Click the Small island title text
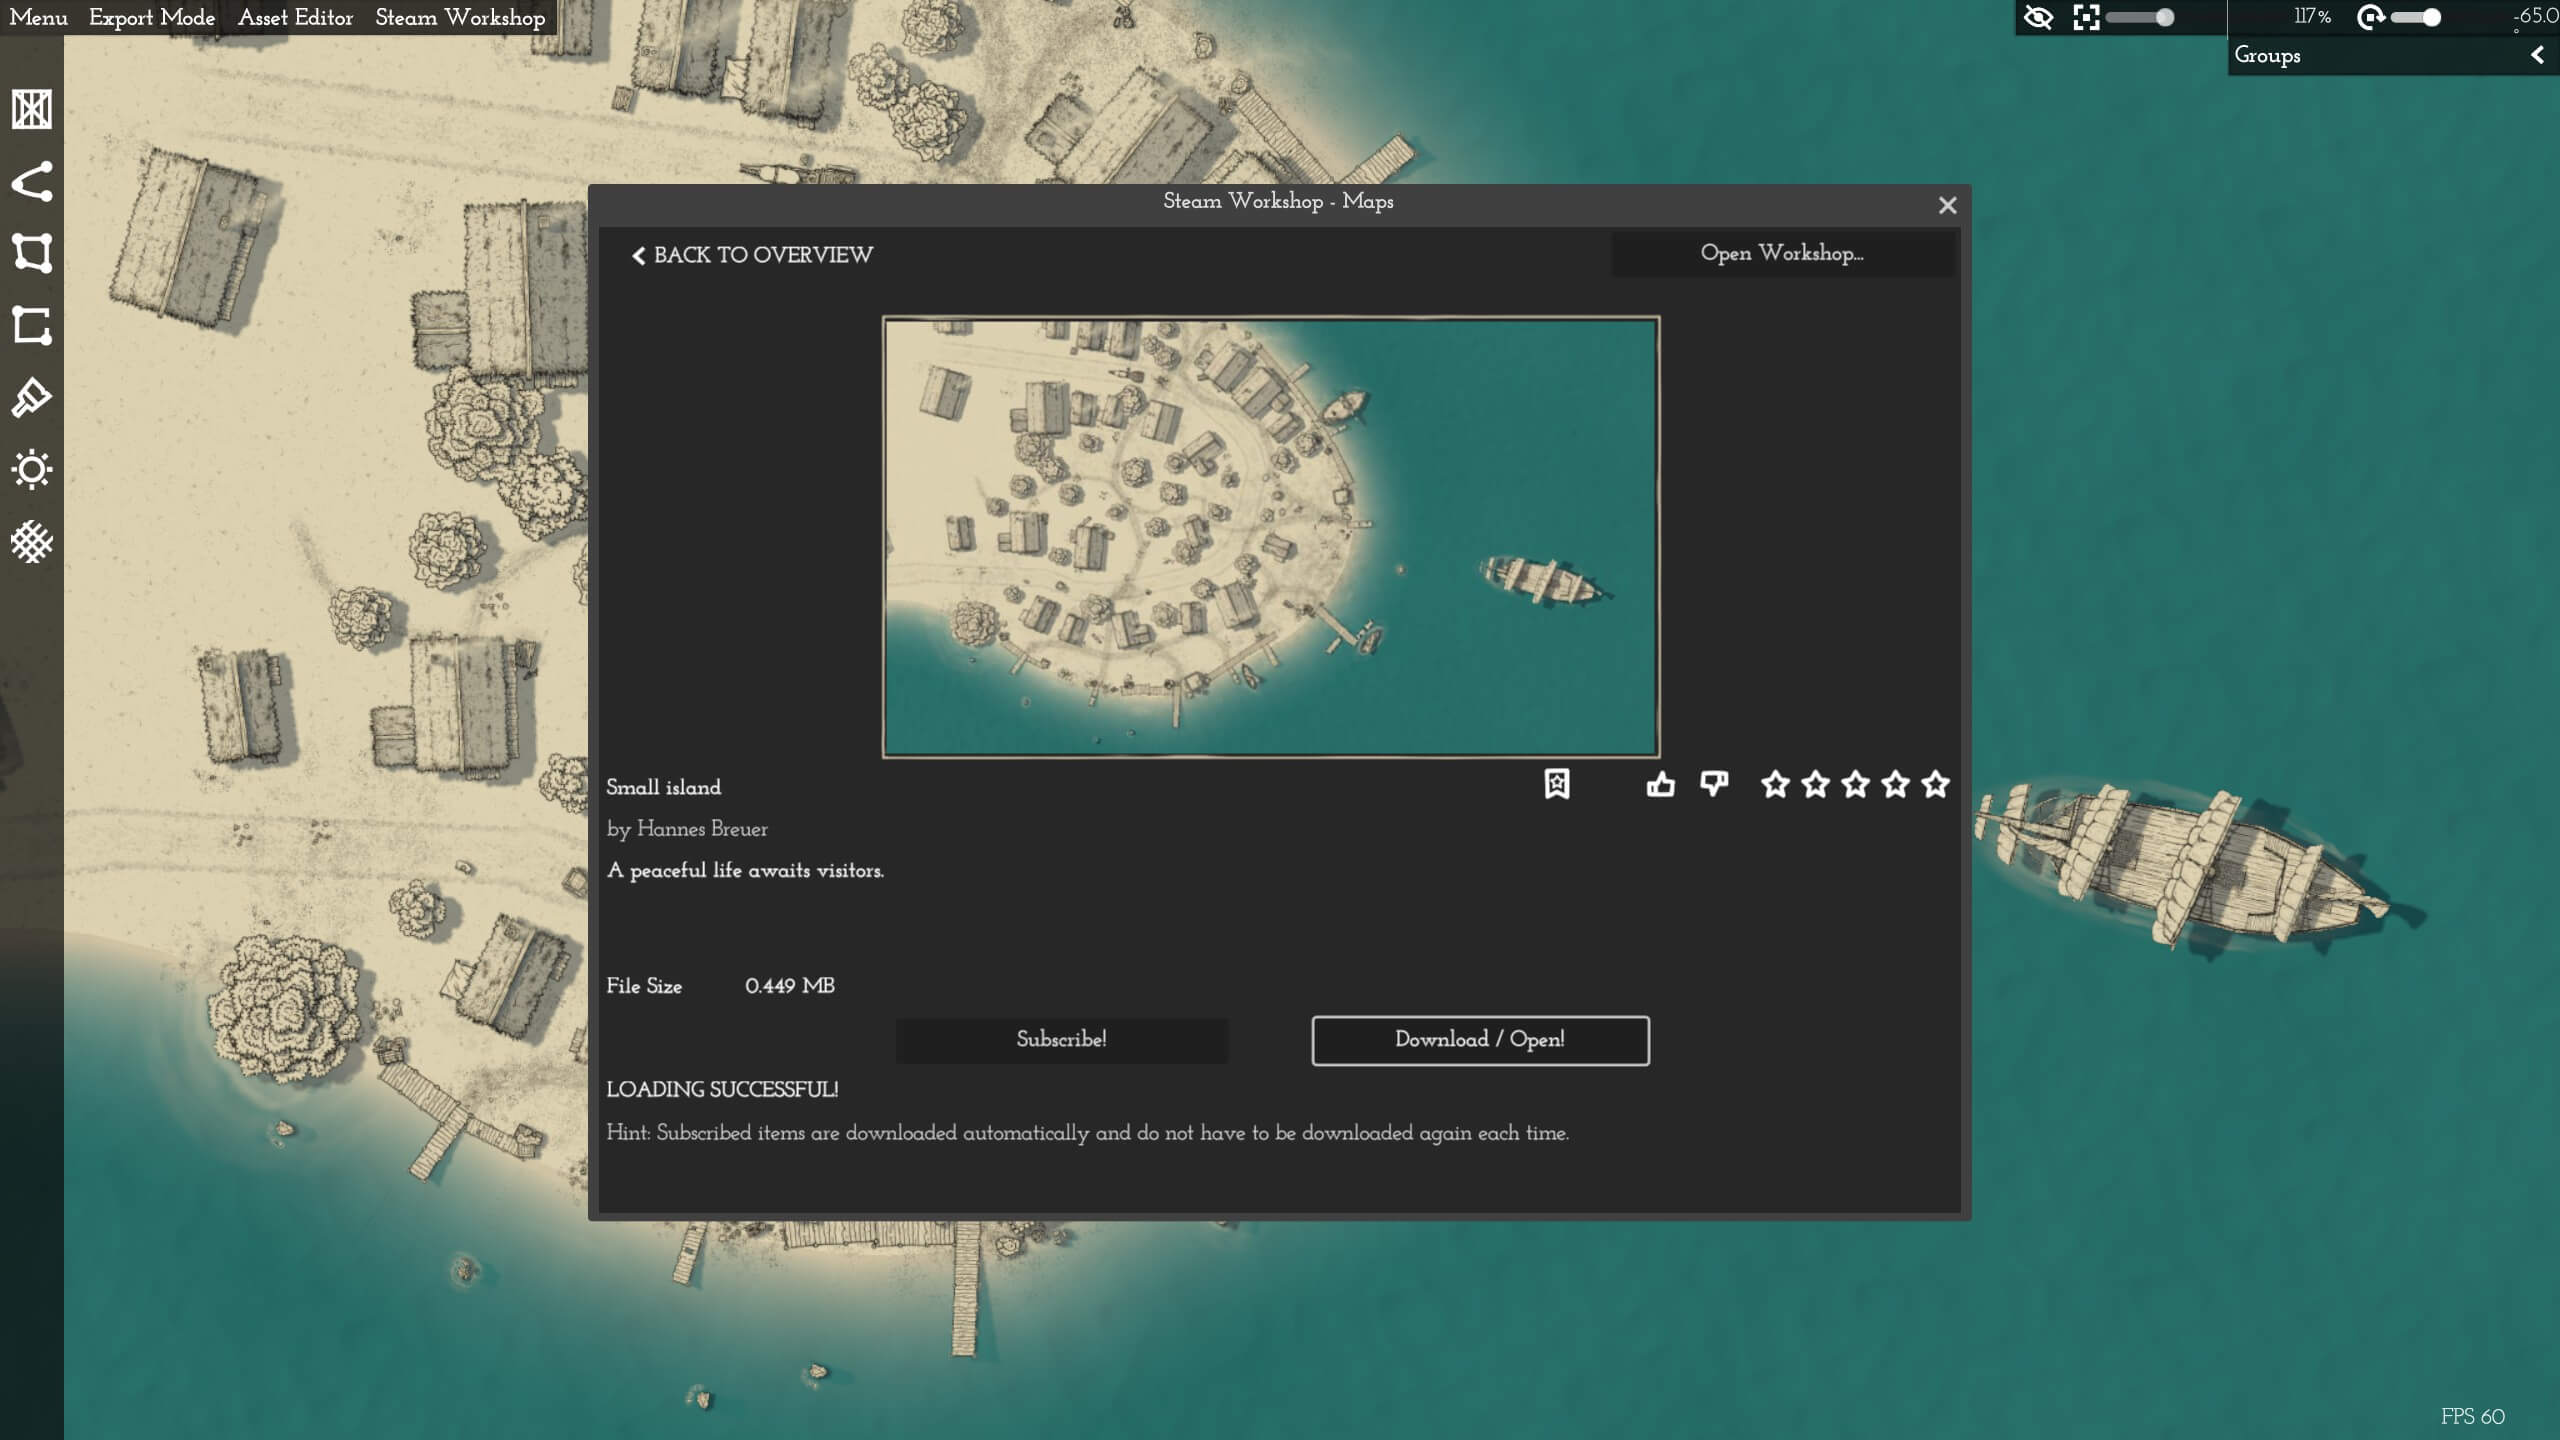 [663, 787]
